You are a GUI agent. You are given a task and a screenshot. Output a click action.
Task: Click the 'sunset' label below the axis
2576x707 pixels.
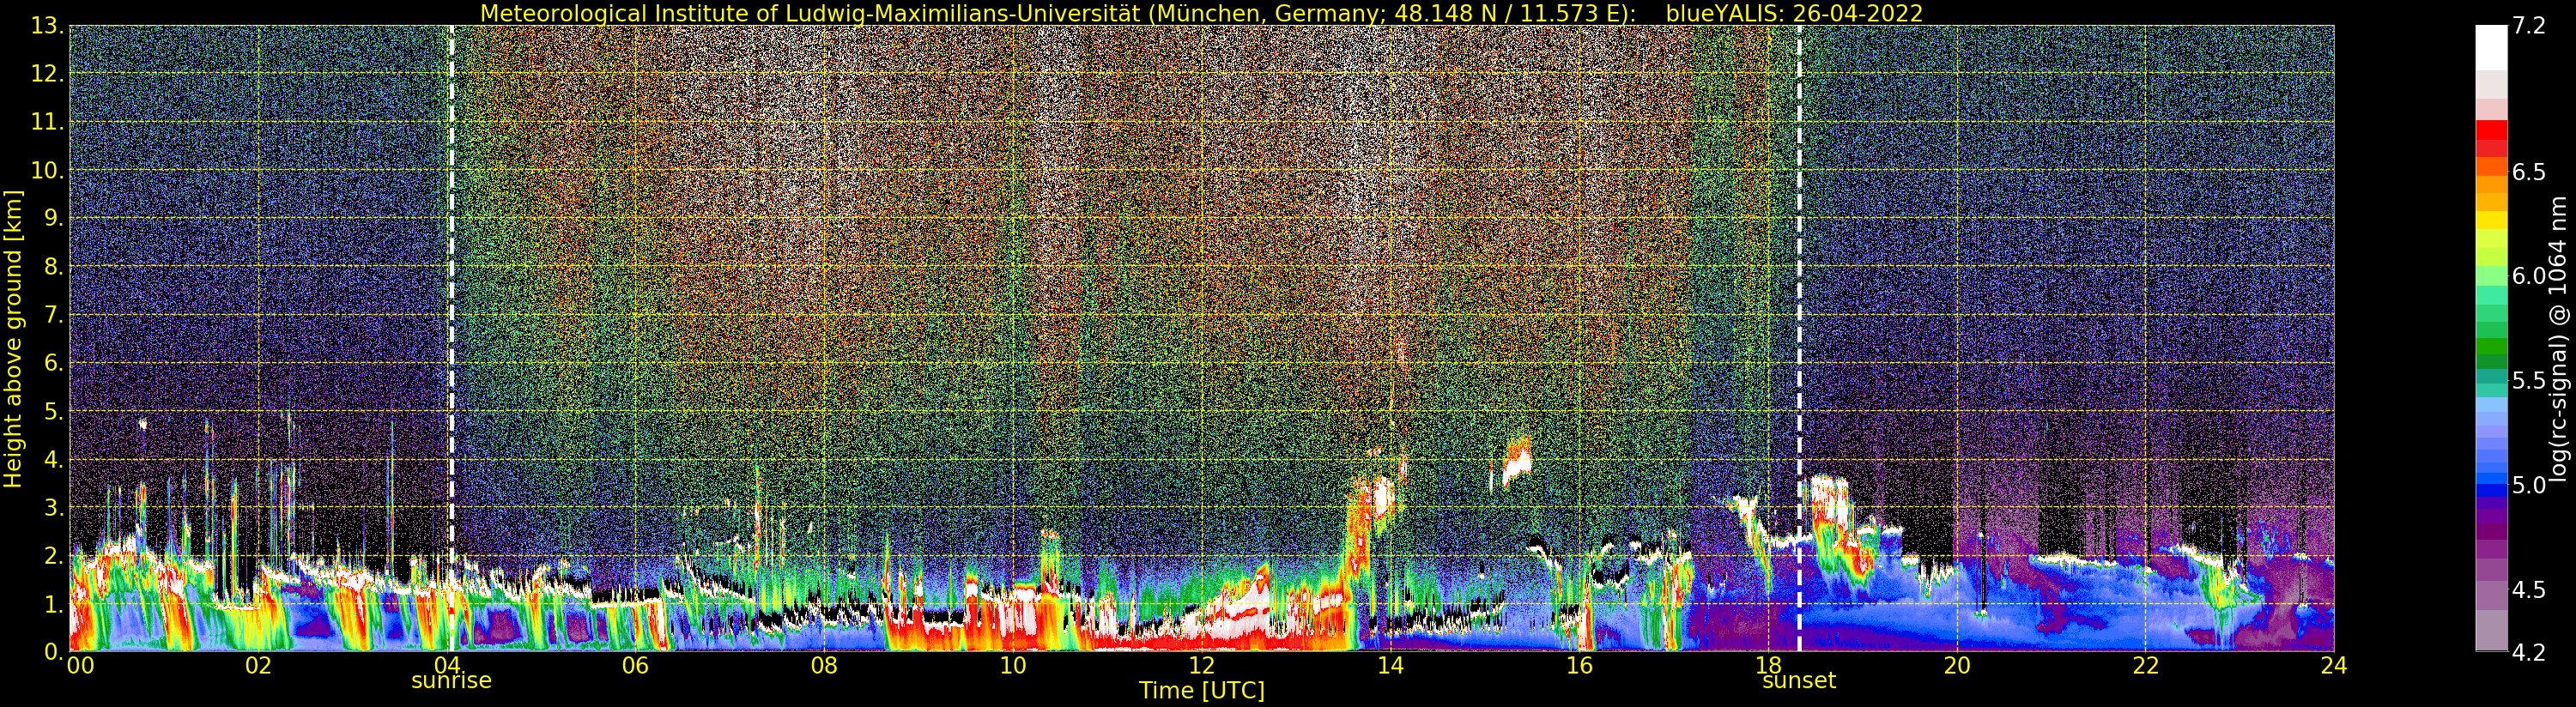[1799, 680]
